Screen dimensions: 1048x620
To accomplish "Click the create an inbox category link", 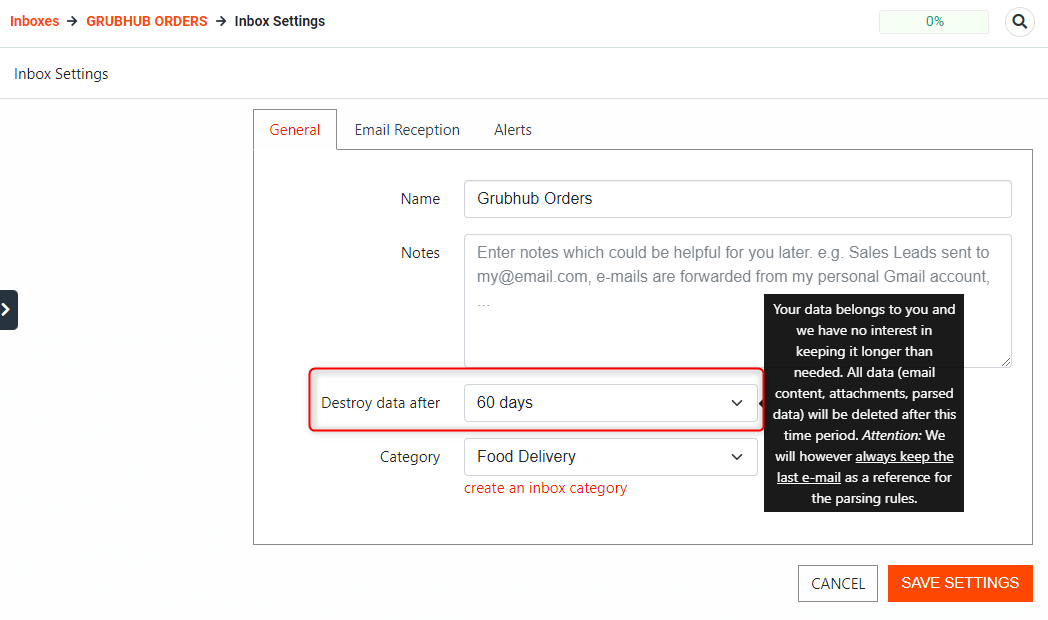I will point(545,488).
